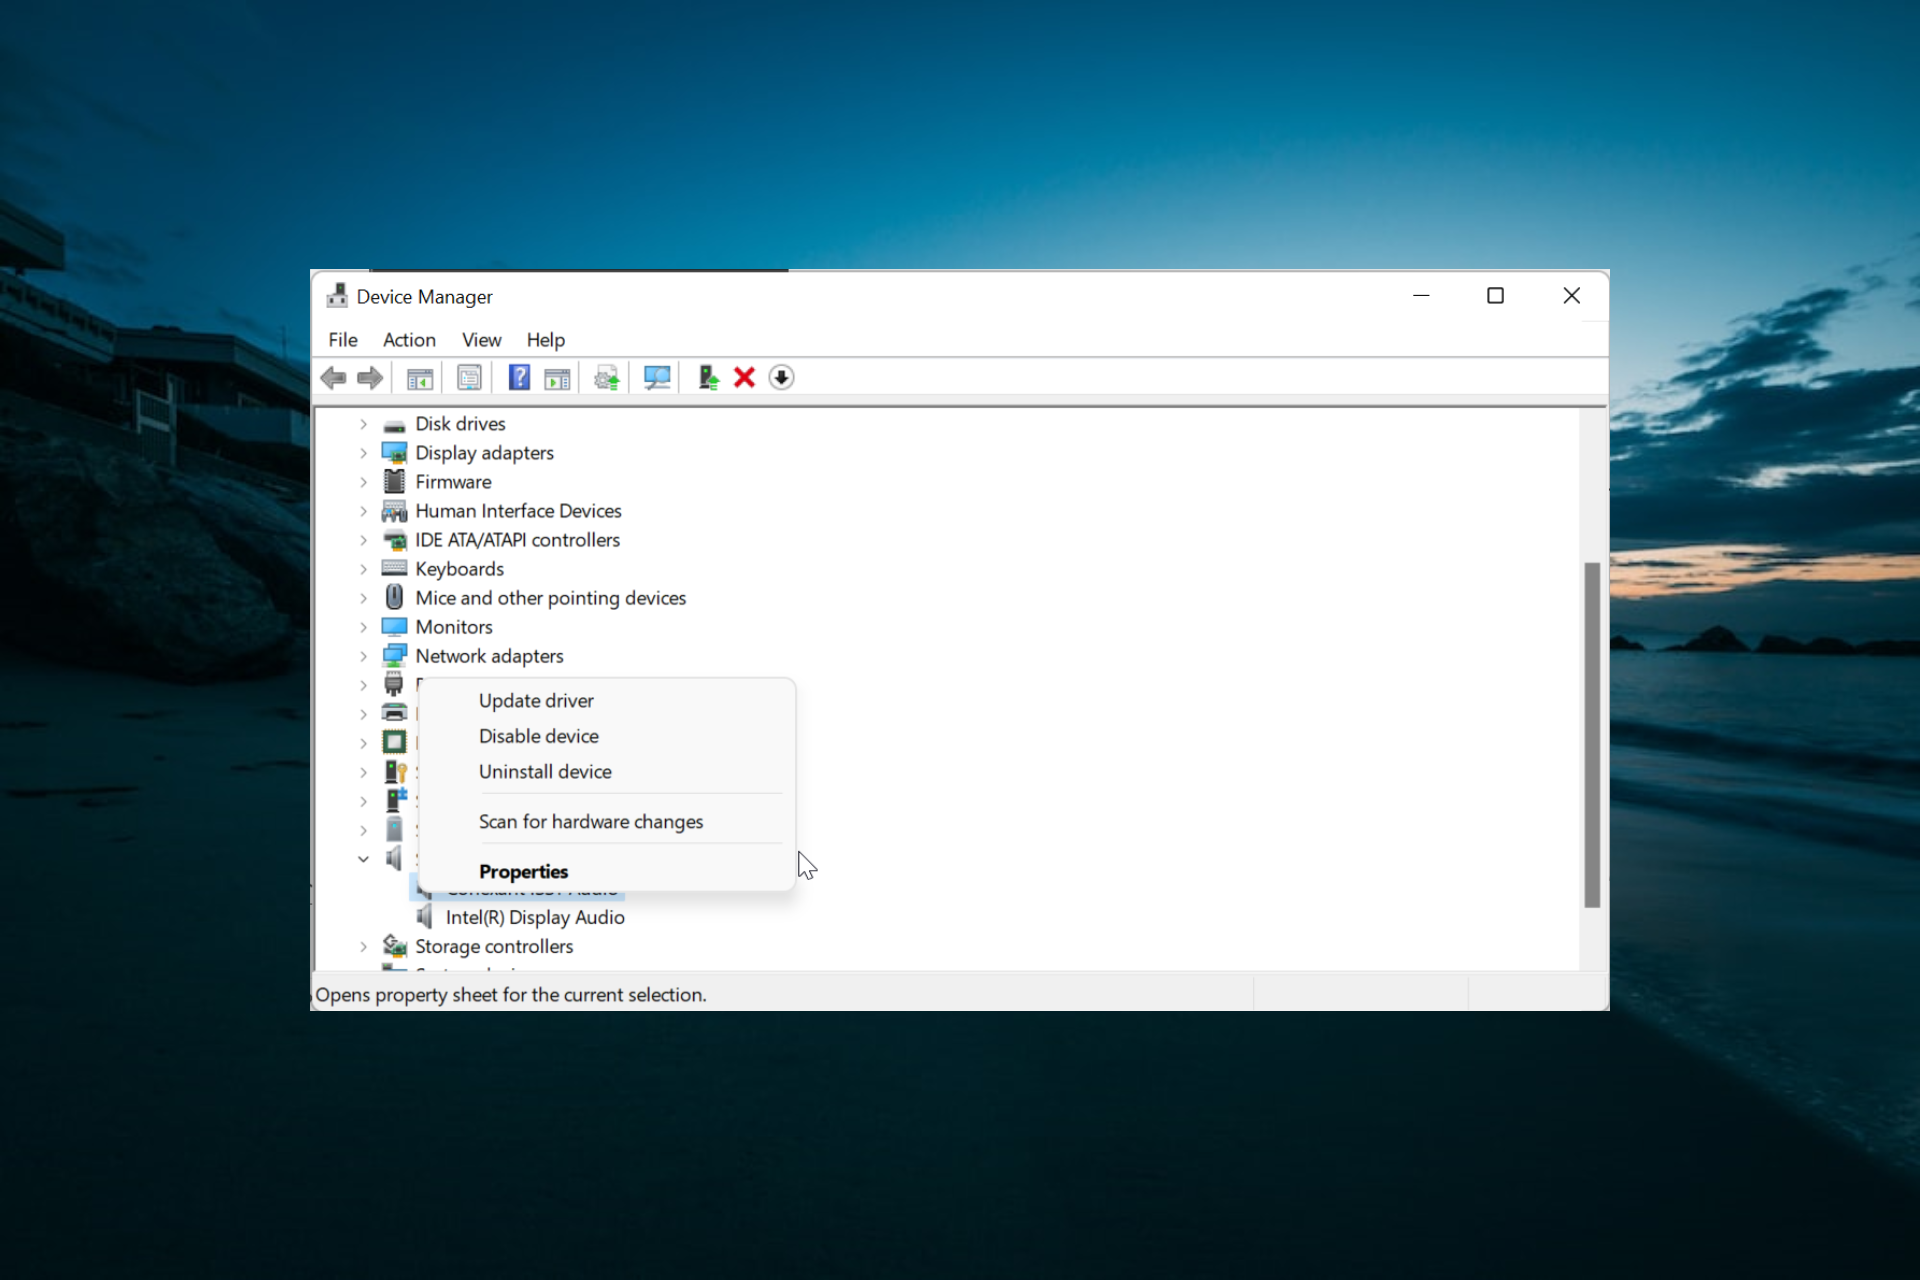1920x1280 pixels.
Task: Expand the Storage controllers category
Action: (x=361, y=946)
